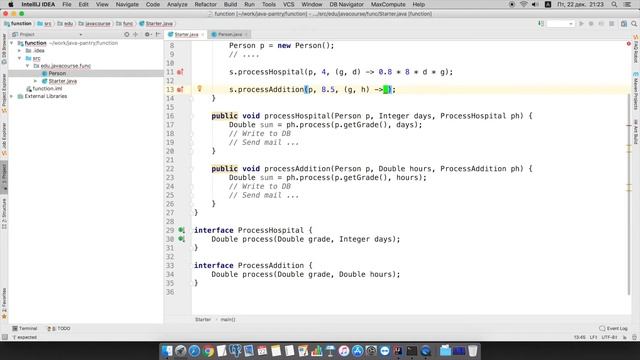The height and width of the screenshot is (360, 640).
Task: Click the implemented-interface gutter icon on line 29
Action: click(x=181, y=230)
